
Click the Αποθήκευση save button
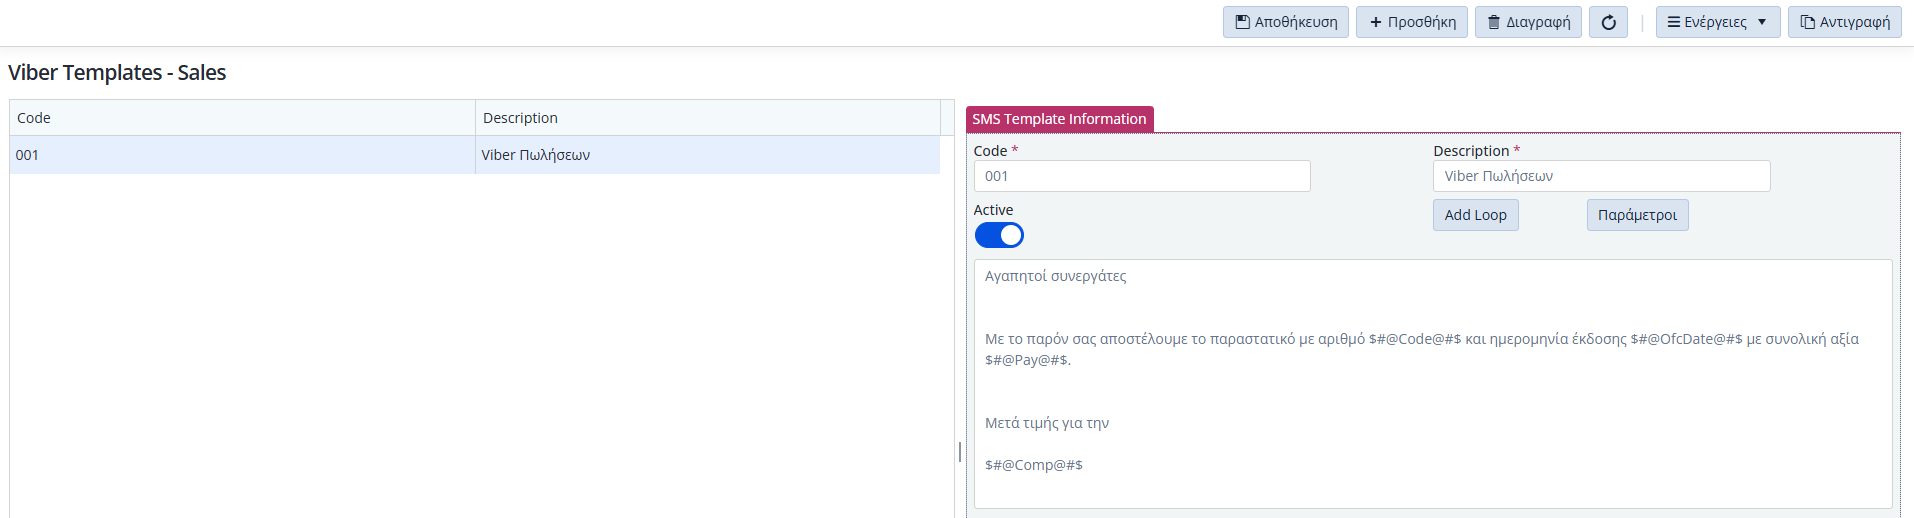click(1285, 22)
